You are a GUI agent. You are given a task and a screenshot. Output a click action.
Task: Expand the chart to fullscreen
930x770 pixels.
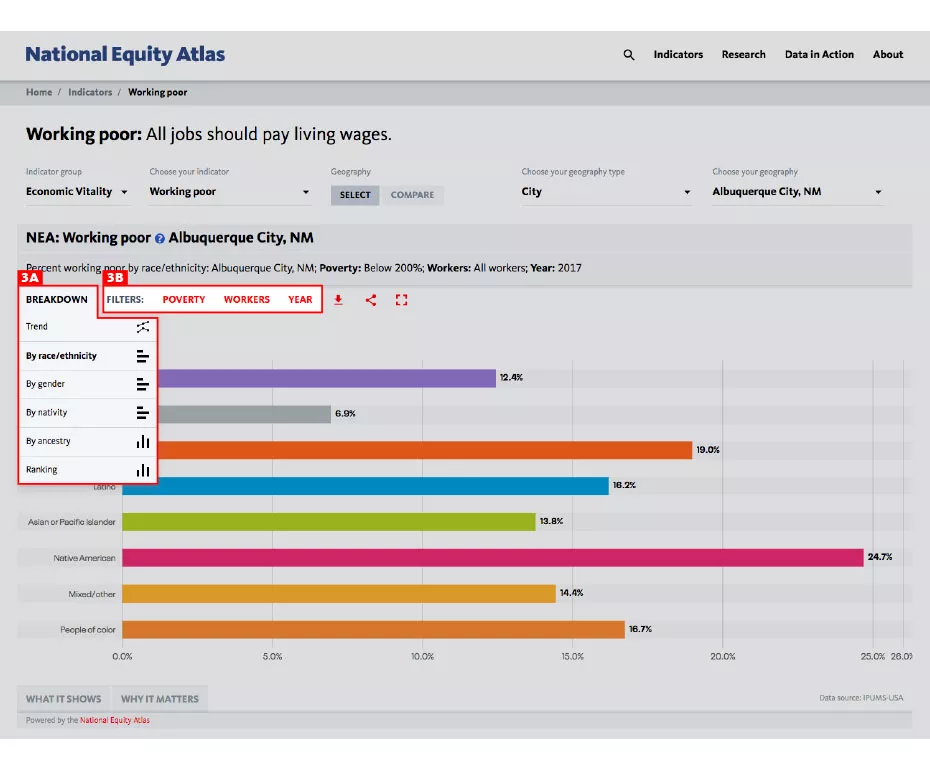pos(401,299)
